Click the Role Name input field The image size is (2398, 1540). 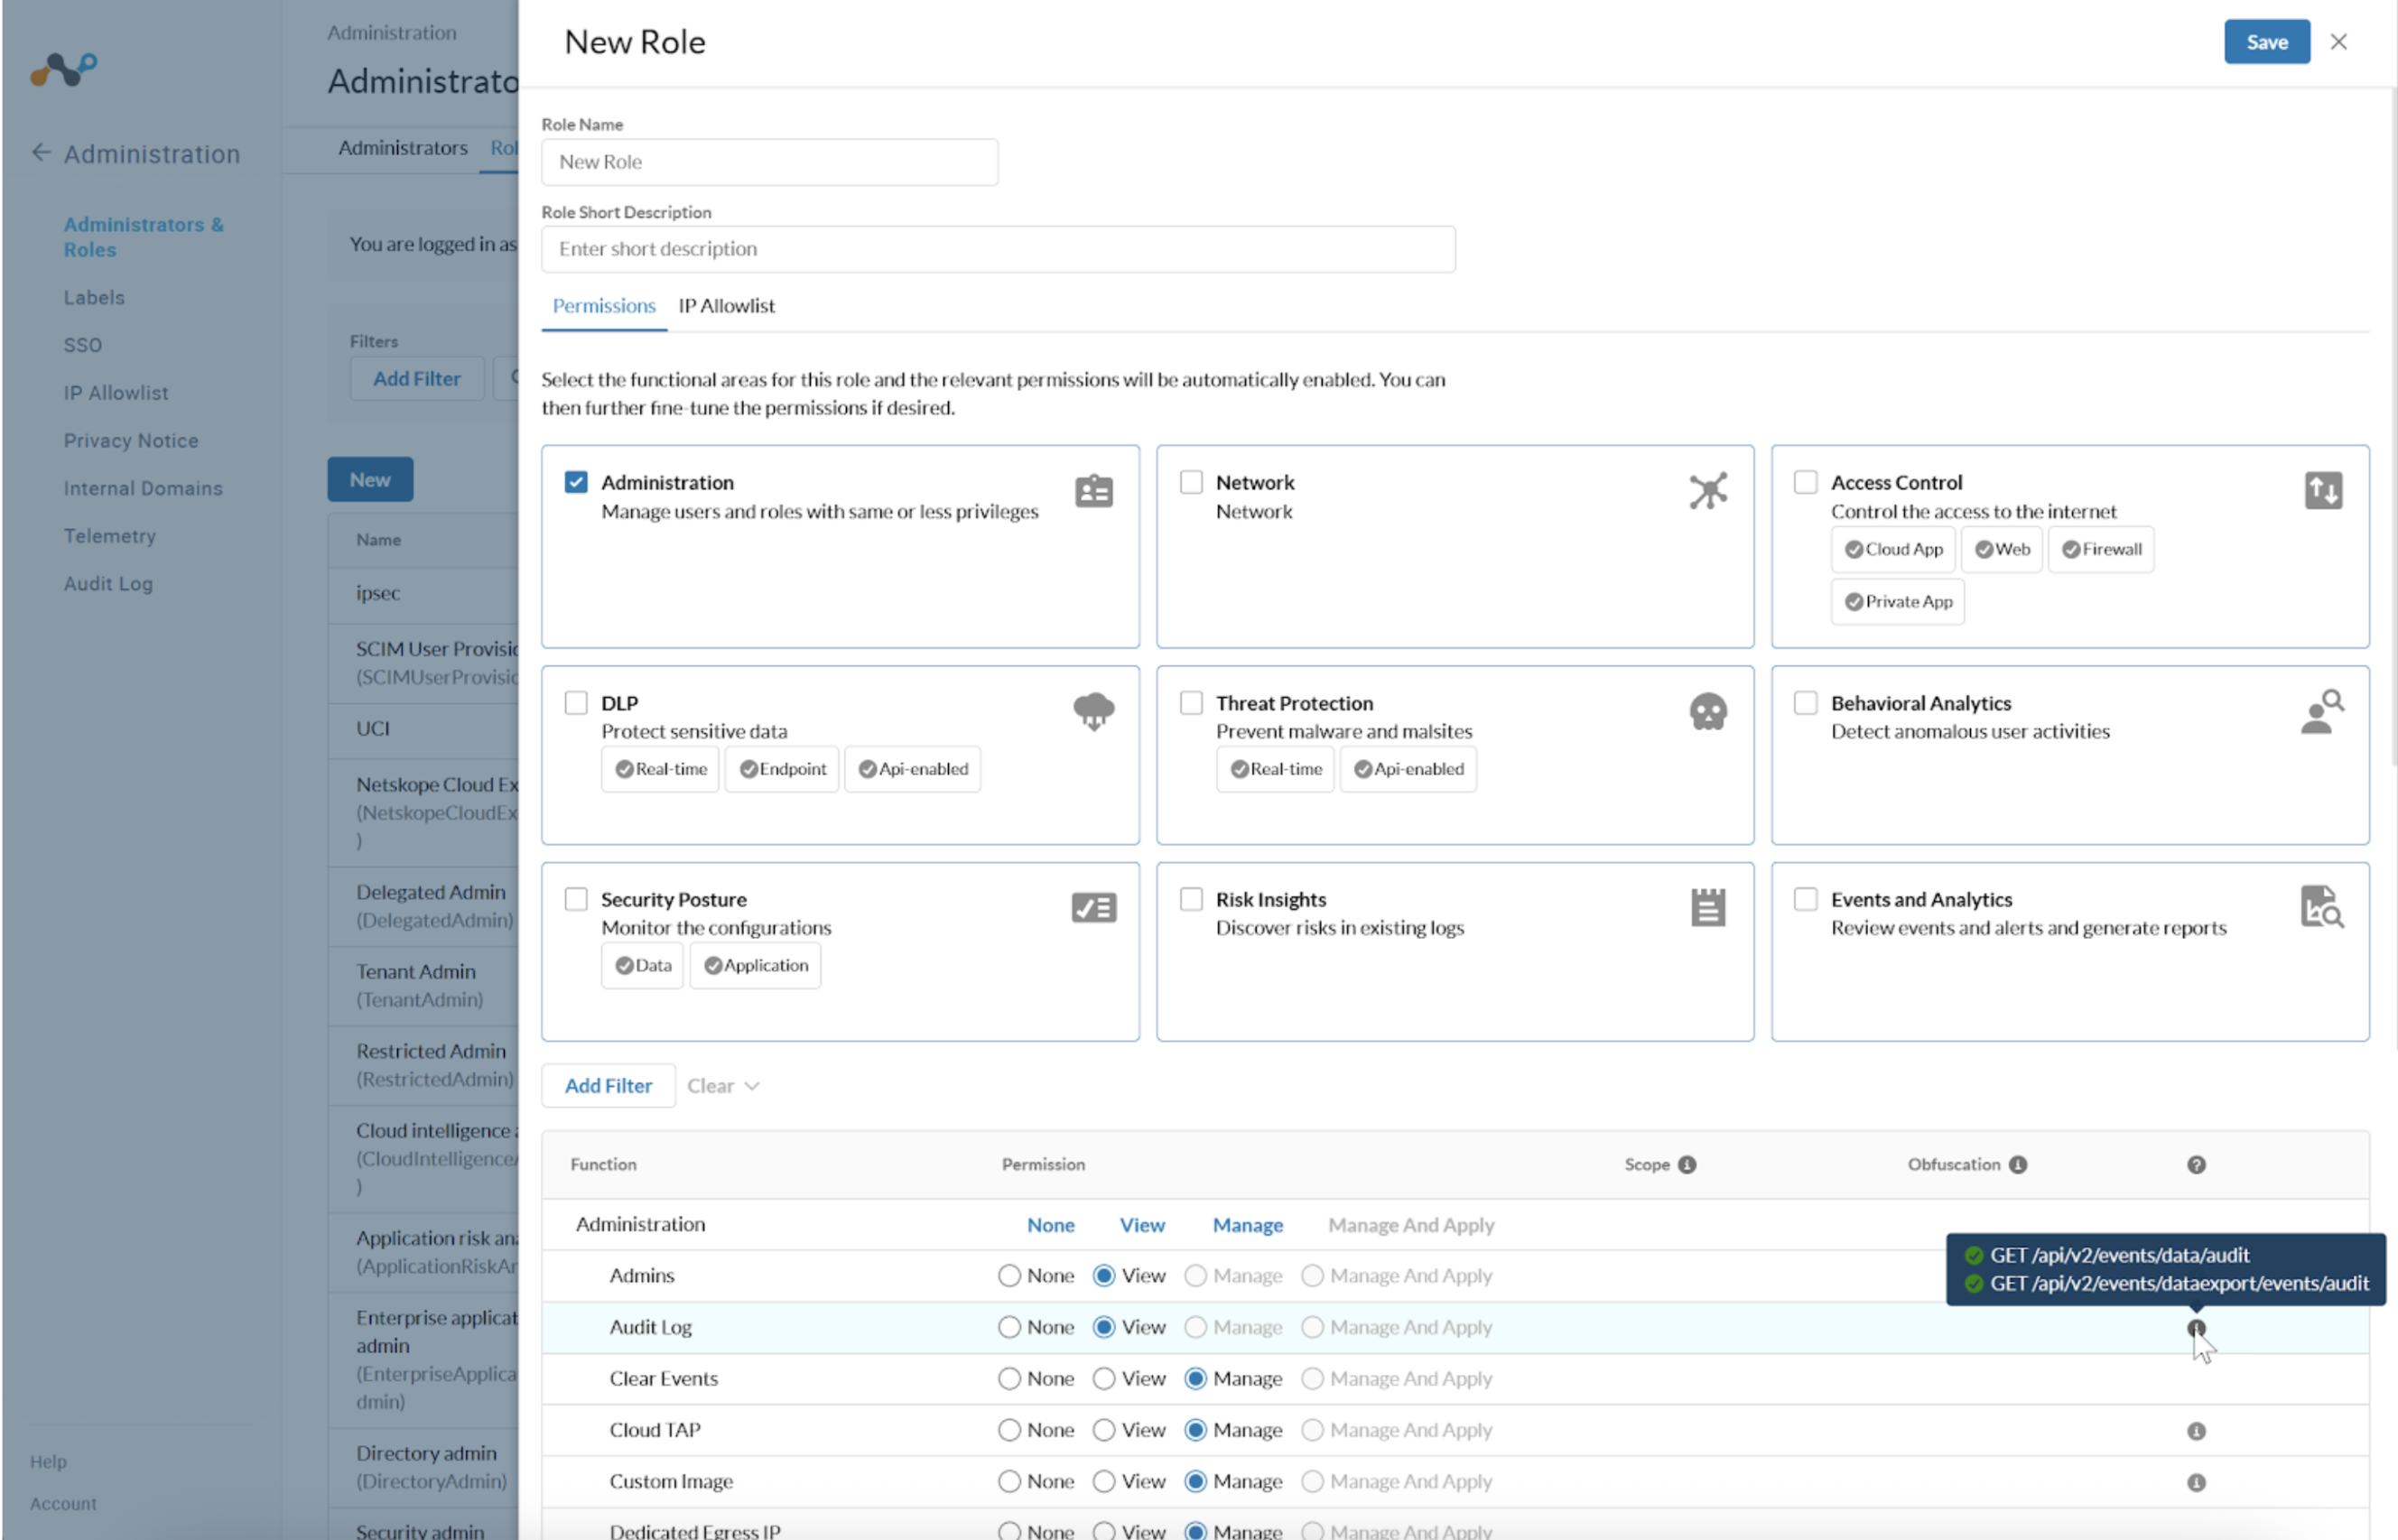(769, 162)
